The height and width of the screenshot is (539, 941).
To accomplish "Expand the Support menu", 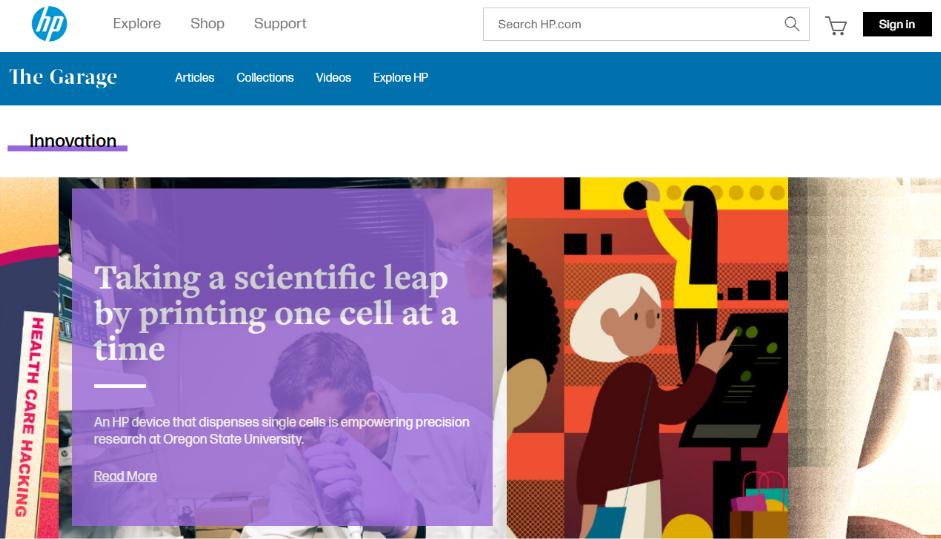I will tap(280, 24).
